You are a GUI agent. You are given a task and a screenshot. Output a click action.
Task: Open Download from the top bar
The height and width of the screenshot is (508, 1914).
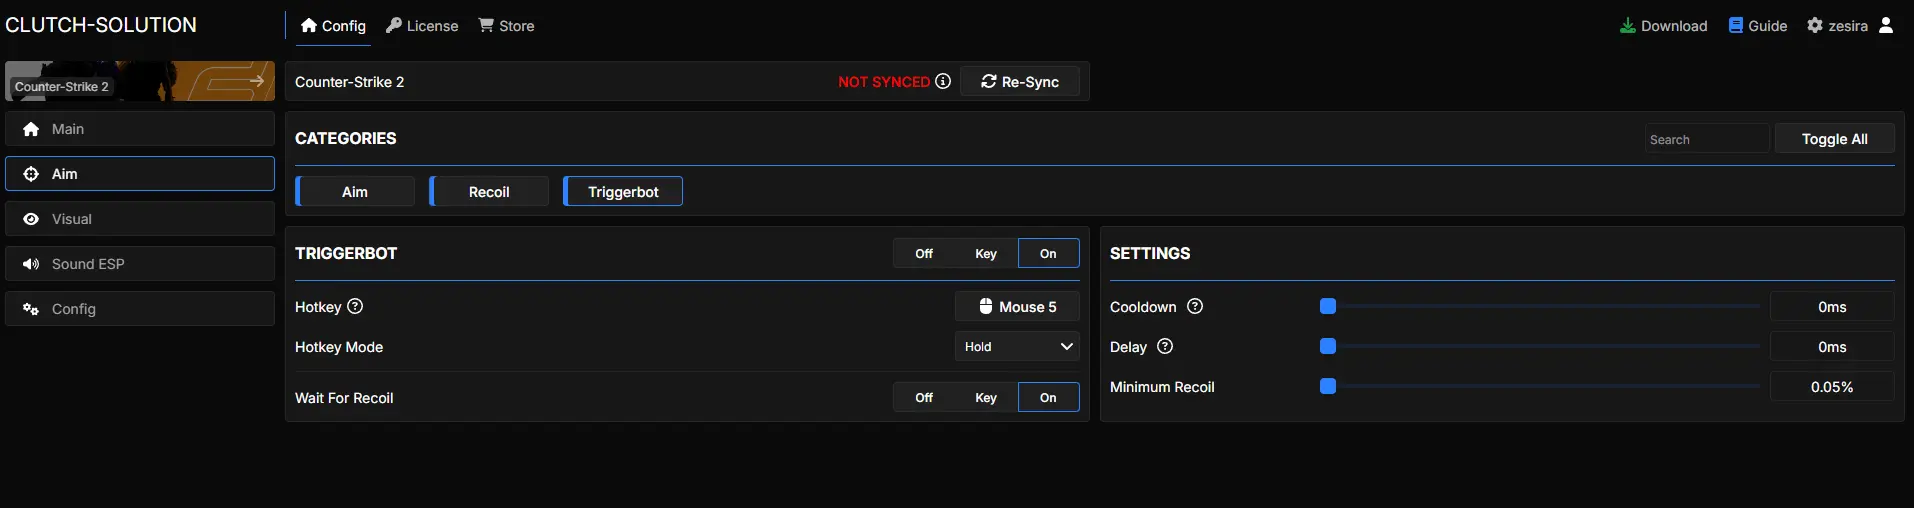(x=1663, y=26)
